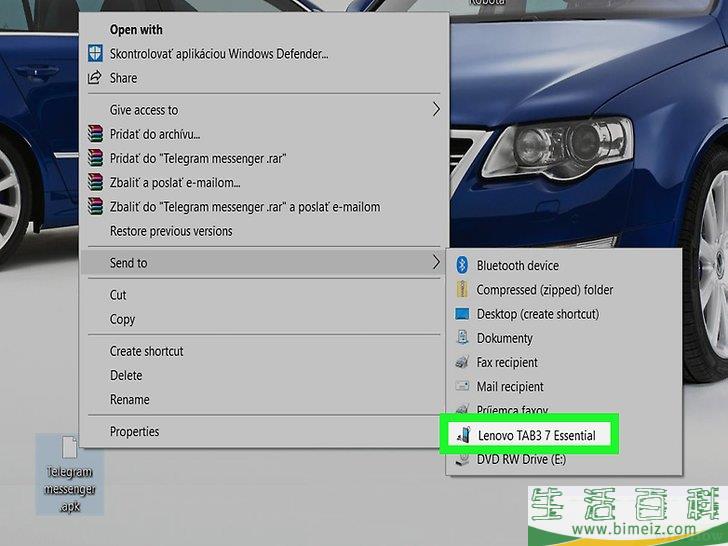Viewport: 728px width, 546px height.
Task: Click the zipped folder icon
Action: [462, 289]
